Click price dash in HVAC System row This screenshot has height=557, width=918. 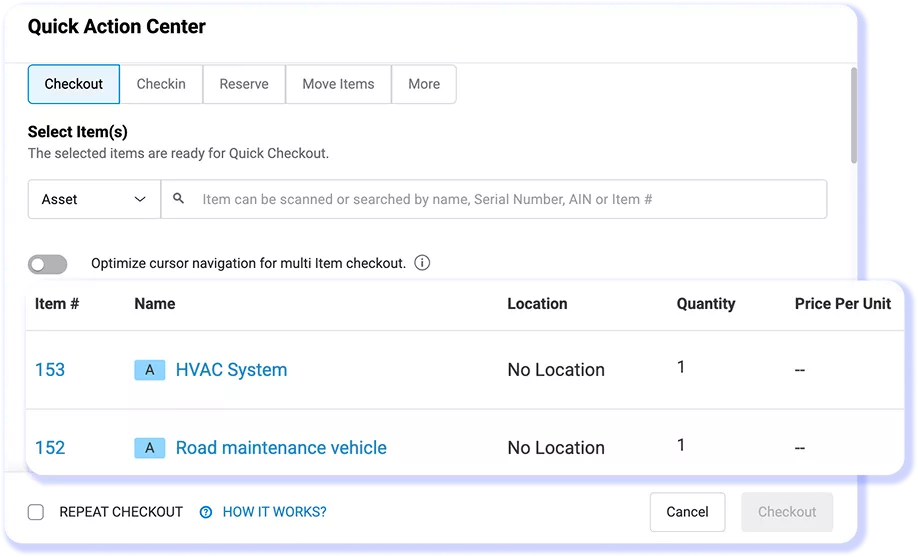[800, 370]
